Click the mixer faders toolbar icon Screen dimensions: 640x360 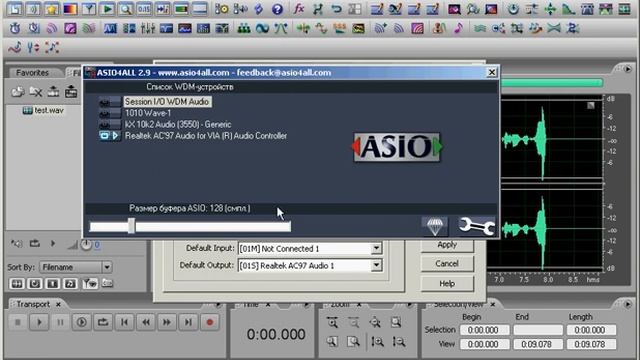(147, 28)
